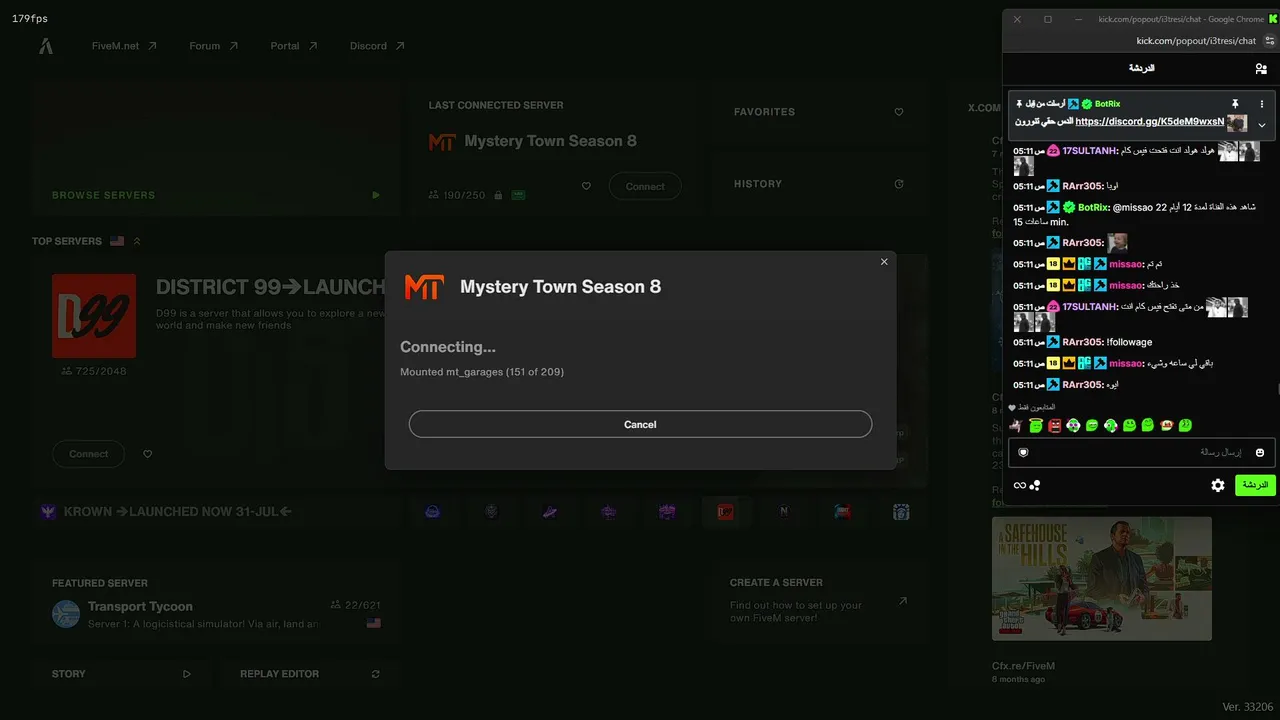Open the FiveM.net link
Image resolution: width=1280 pixels, height=720 pixels.
point(124,46)
